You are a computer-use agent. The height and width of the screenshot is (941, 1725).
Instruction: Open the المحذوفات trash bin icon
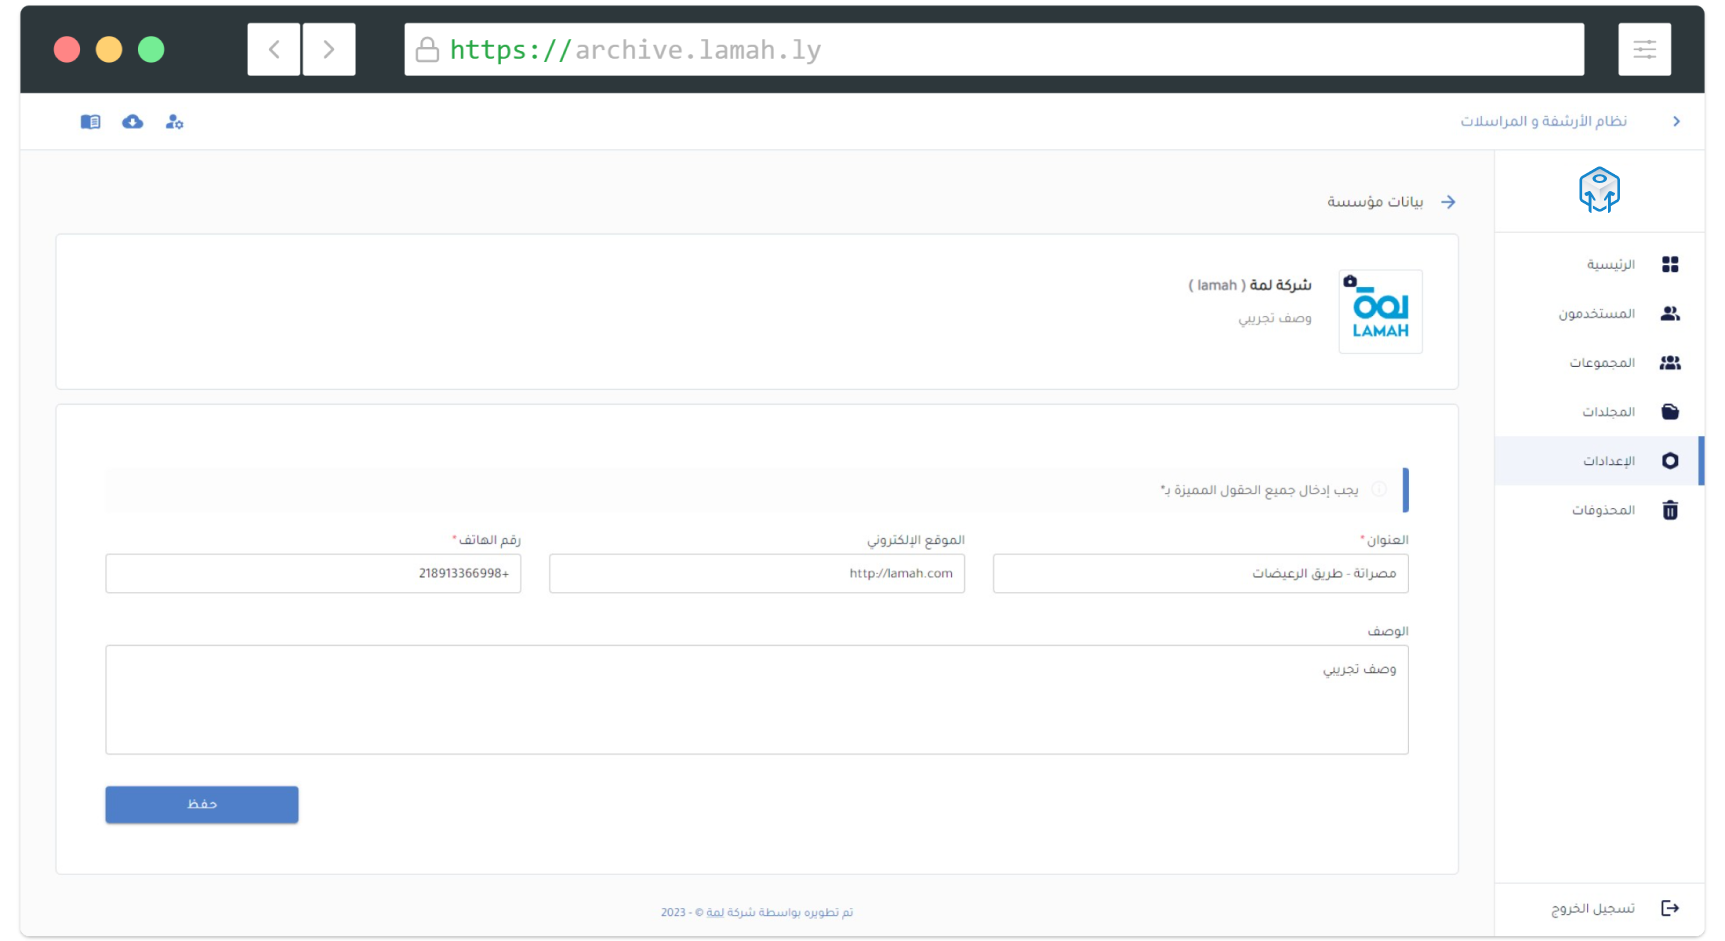1670,510
